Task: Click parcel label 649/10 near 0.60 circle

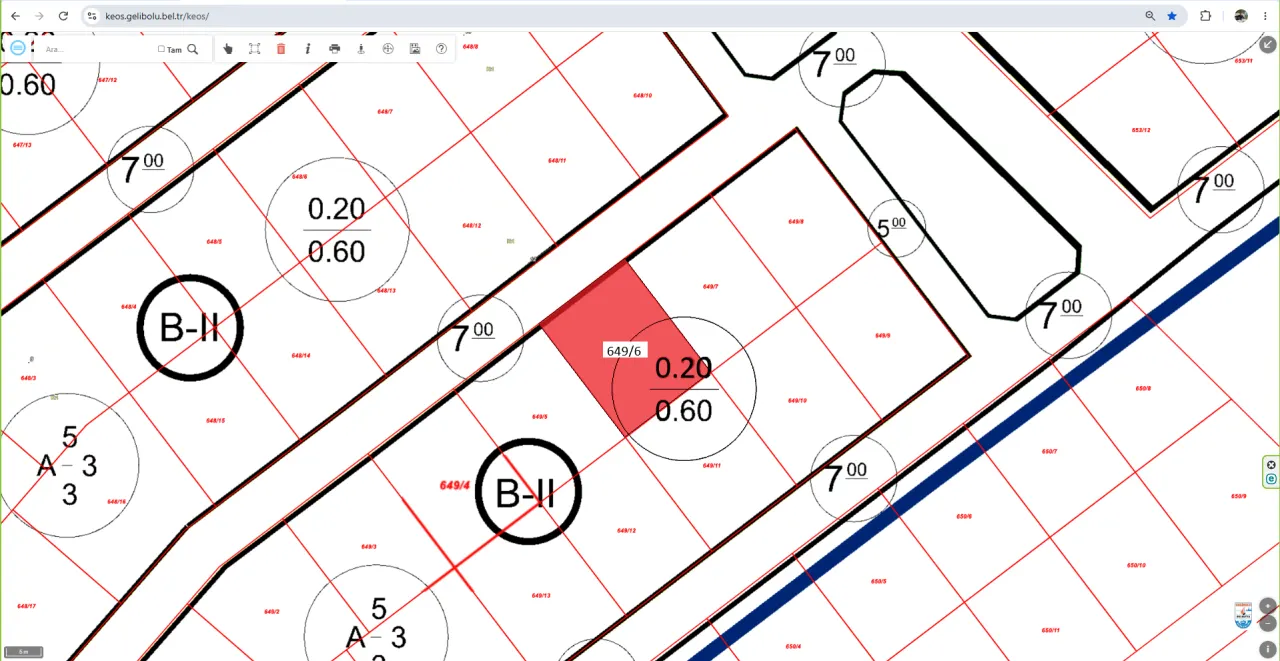Action: pos(797,401)
